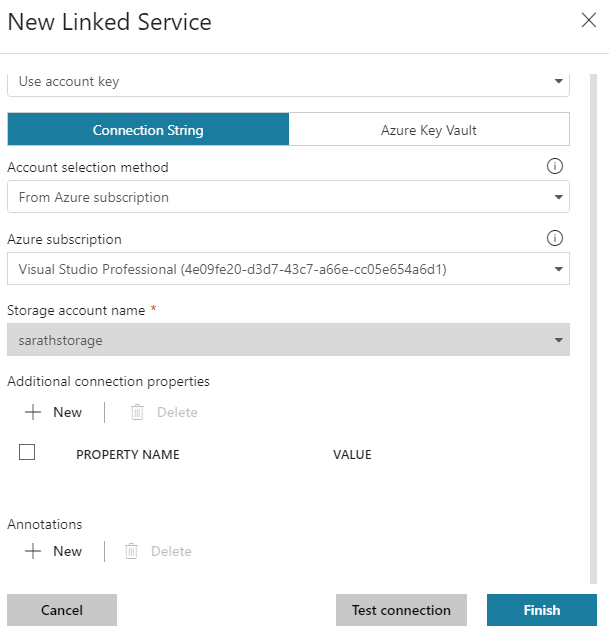The width and height of the screenshot is (609, 639).
Task: Click the trash icon under Annotations
Action: (131, 551)
